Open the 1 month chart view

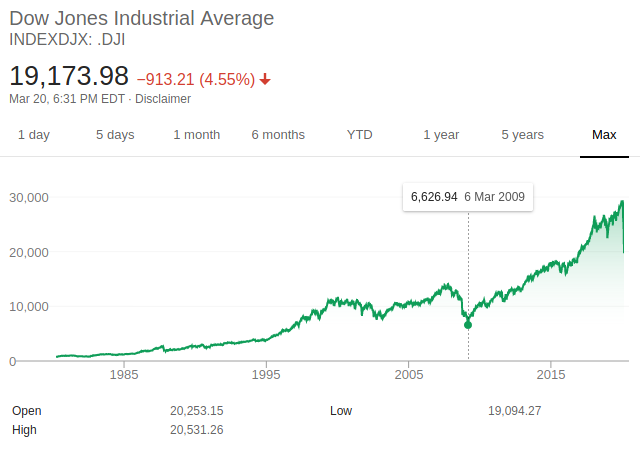[196, 135]
